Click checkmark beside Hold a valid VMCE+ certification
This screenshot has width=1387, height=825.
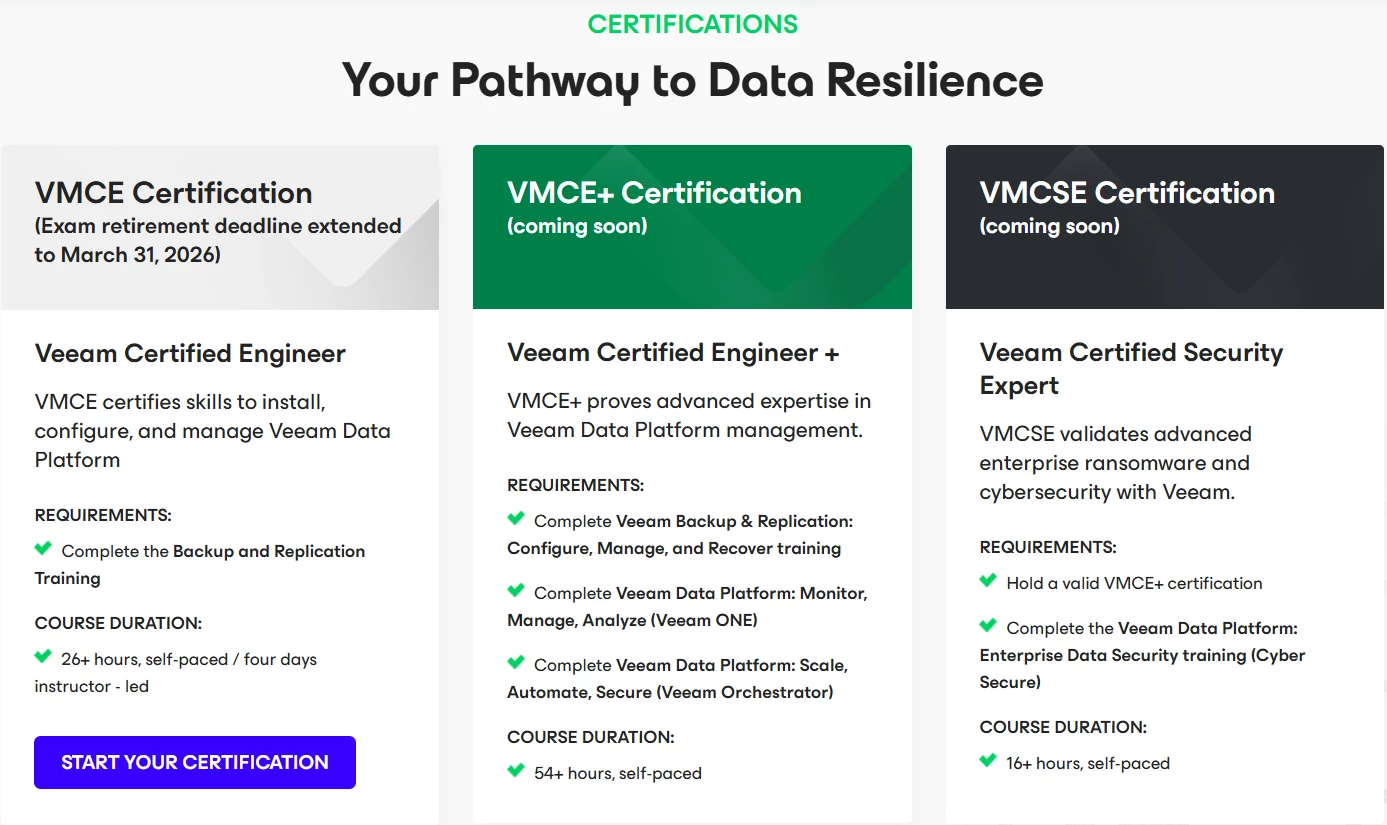(988, 580)
